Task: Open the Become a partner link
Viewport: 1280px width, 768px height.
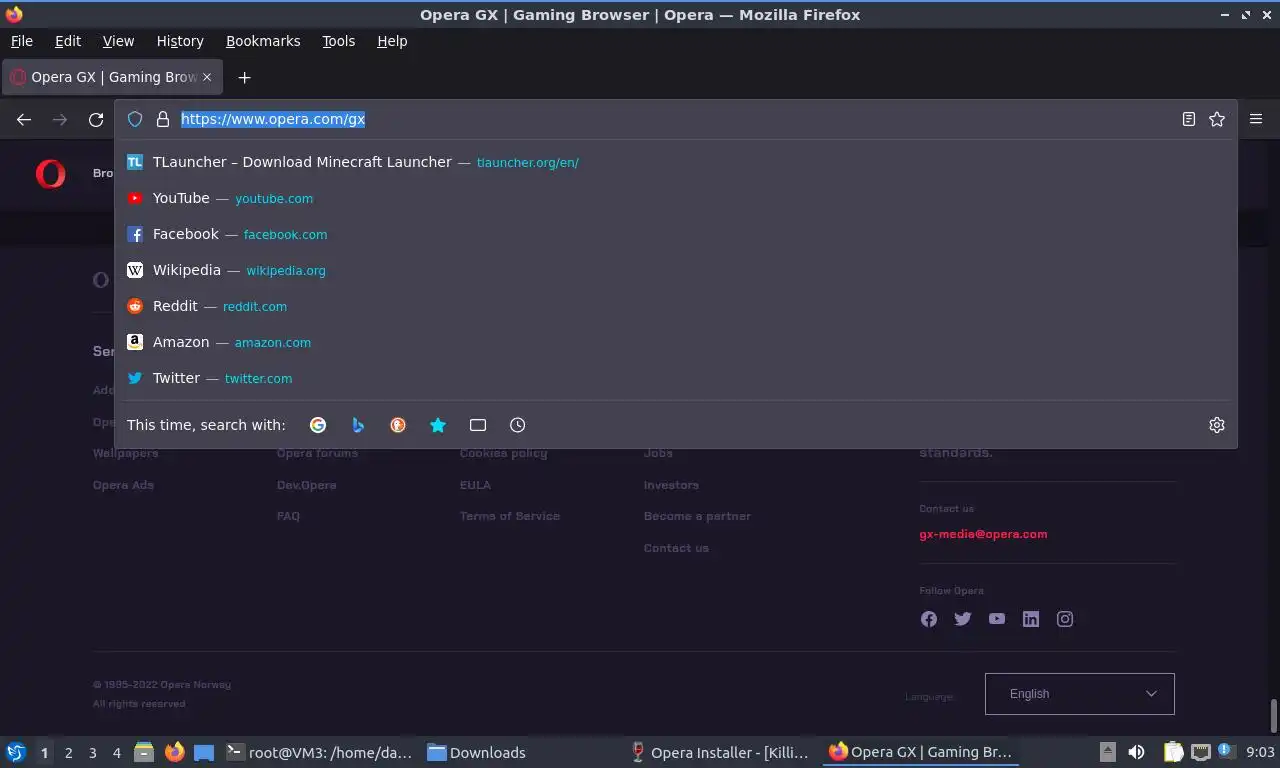Action: (x=697, y=516)
